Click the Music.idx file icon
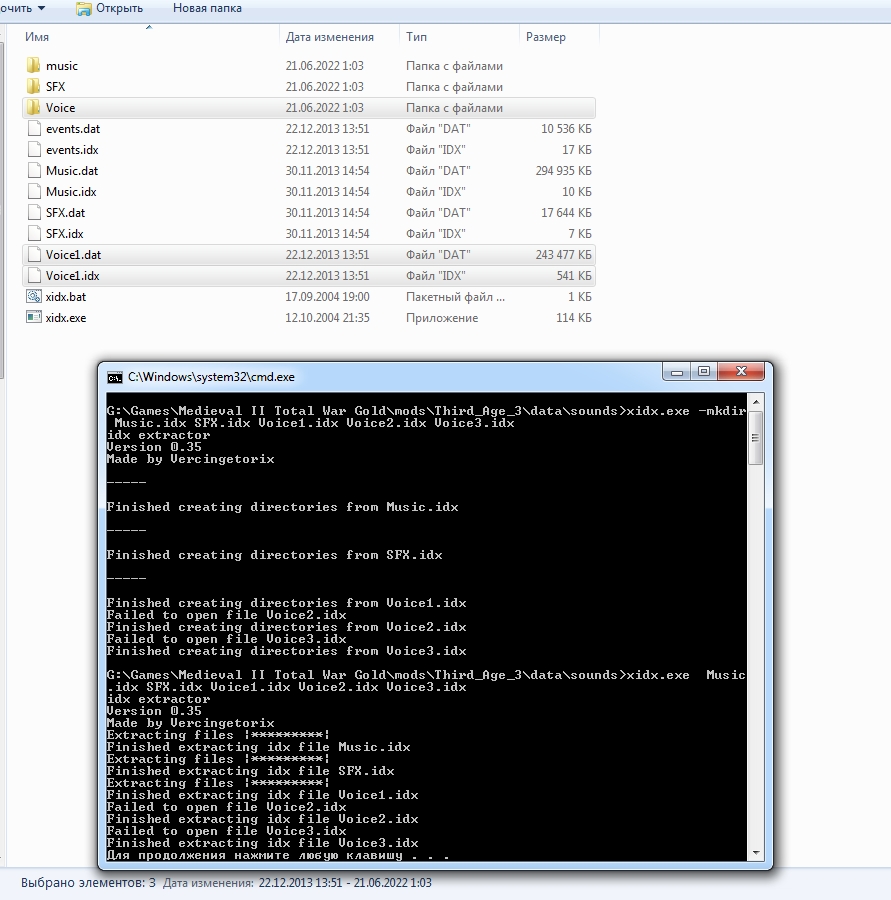 (x=34, y=192)
